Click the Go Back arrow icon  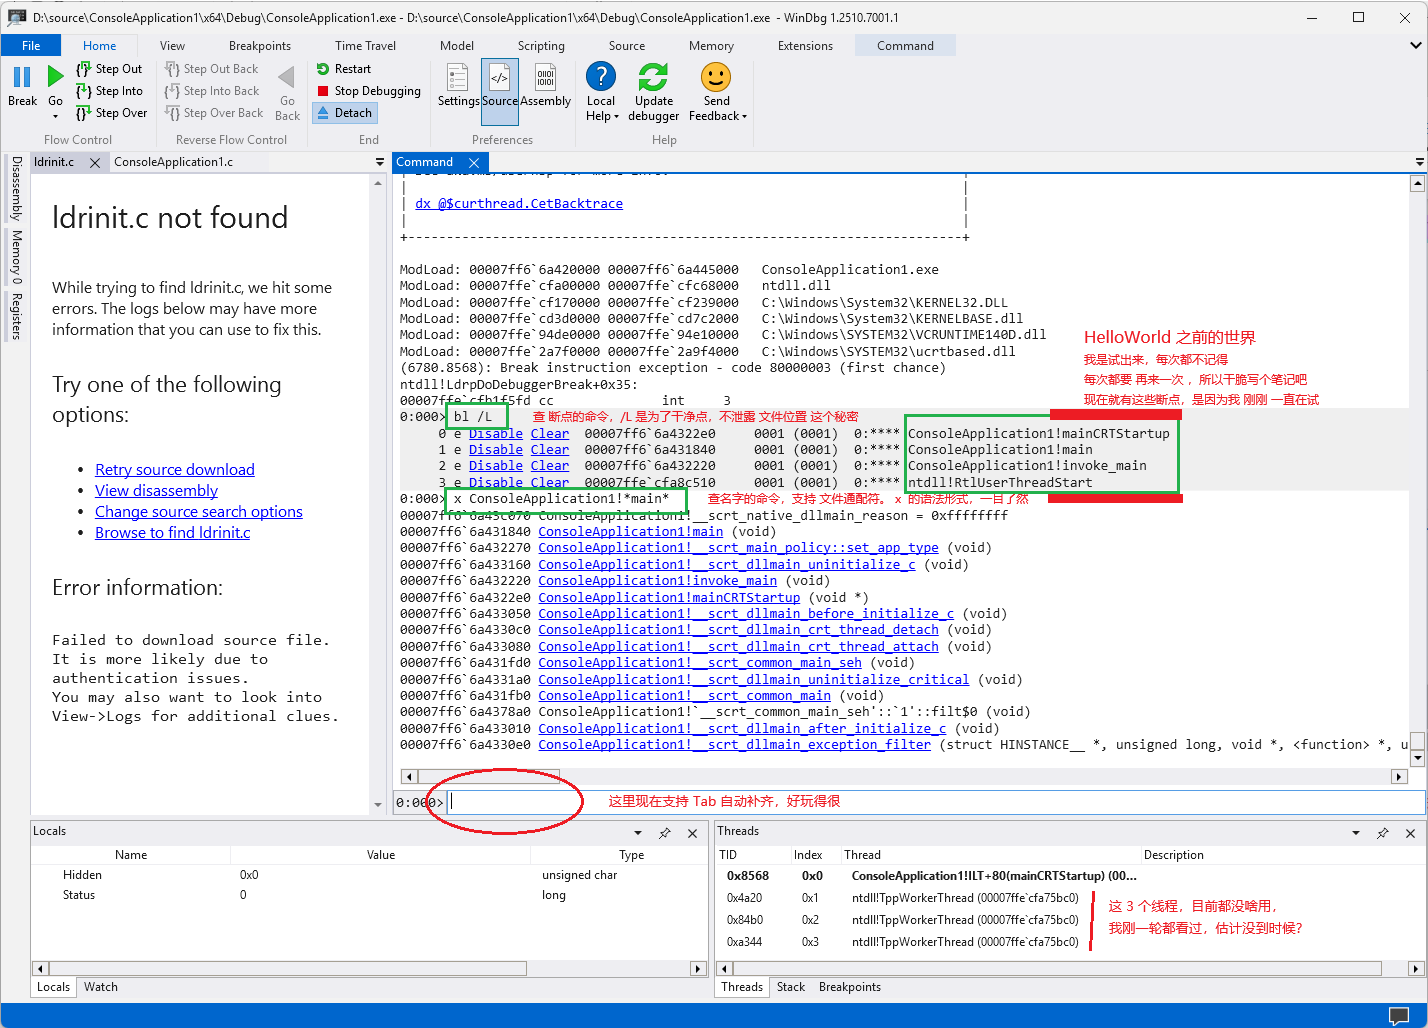287,77
